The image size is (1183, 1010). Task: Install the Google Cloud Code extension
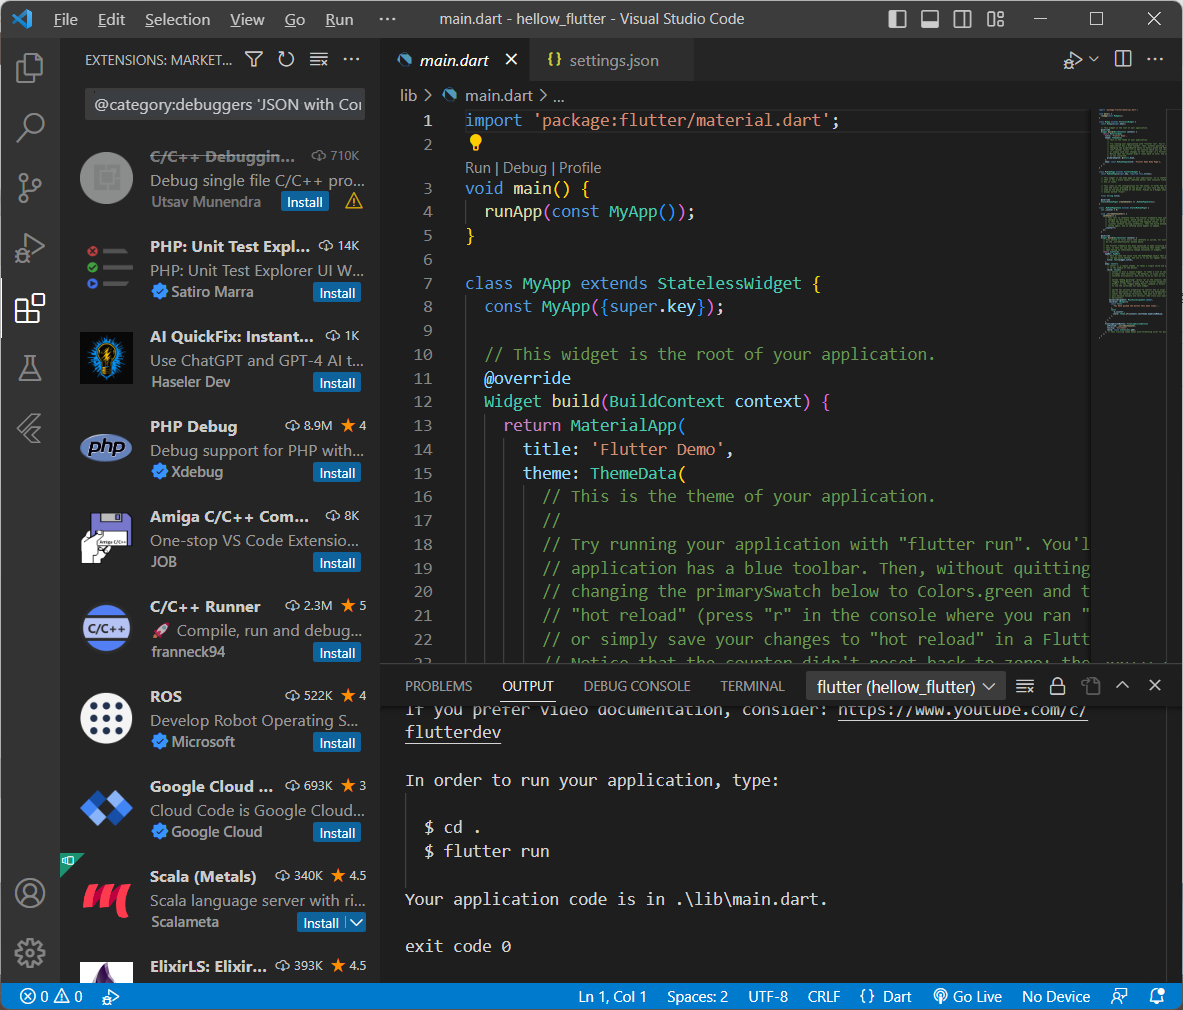click(x=336, y=833)
